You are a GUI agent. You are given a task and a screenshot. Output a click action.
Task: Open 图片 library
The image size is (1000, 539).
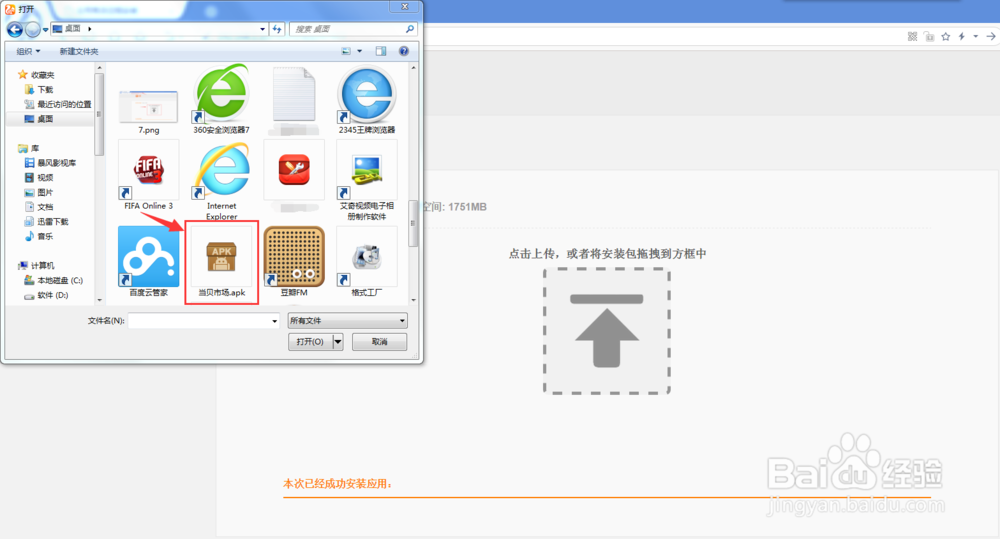(39, 192)
